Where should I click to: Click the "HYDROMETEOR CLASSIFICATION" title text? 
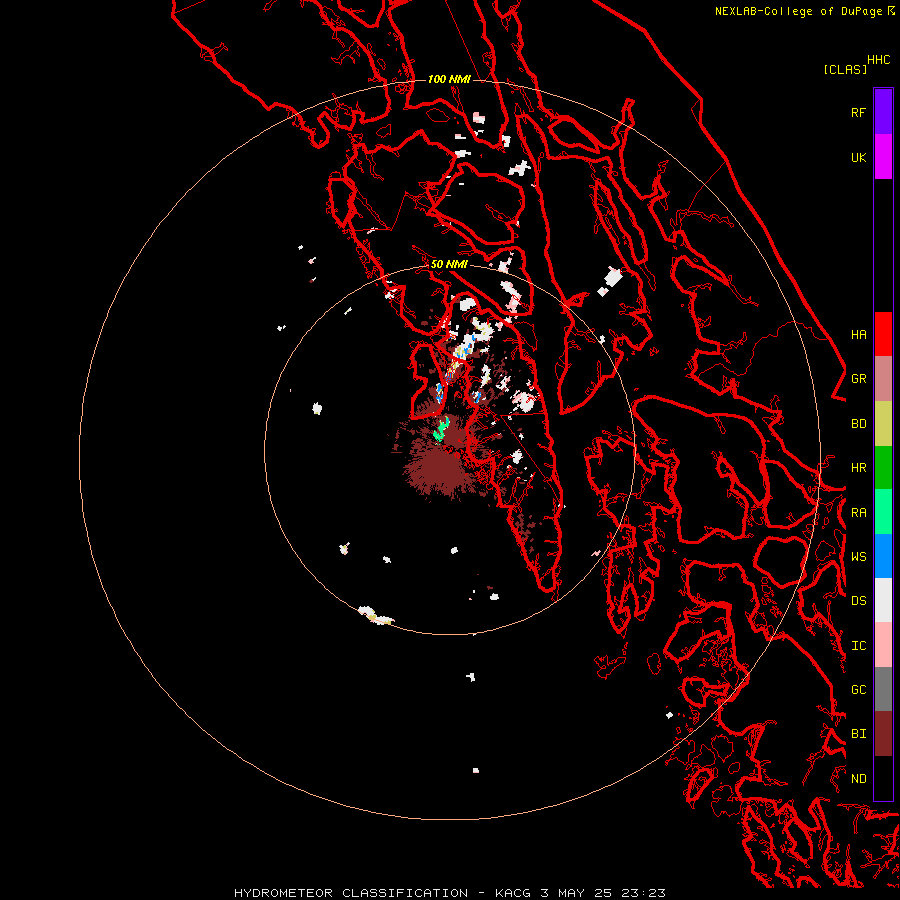click(351, 893)
